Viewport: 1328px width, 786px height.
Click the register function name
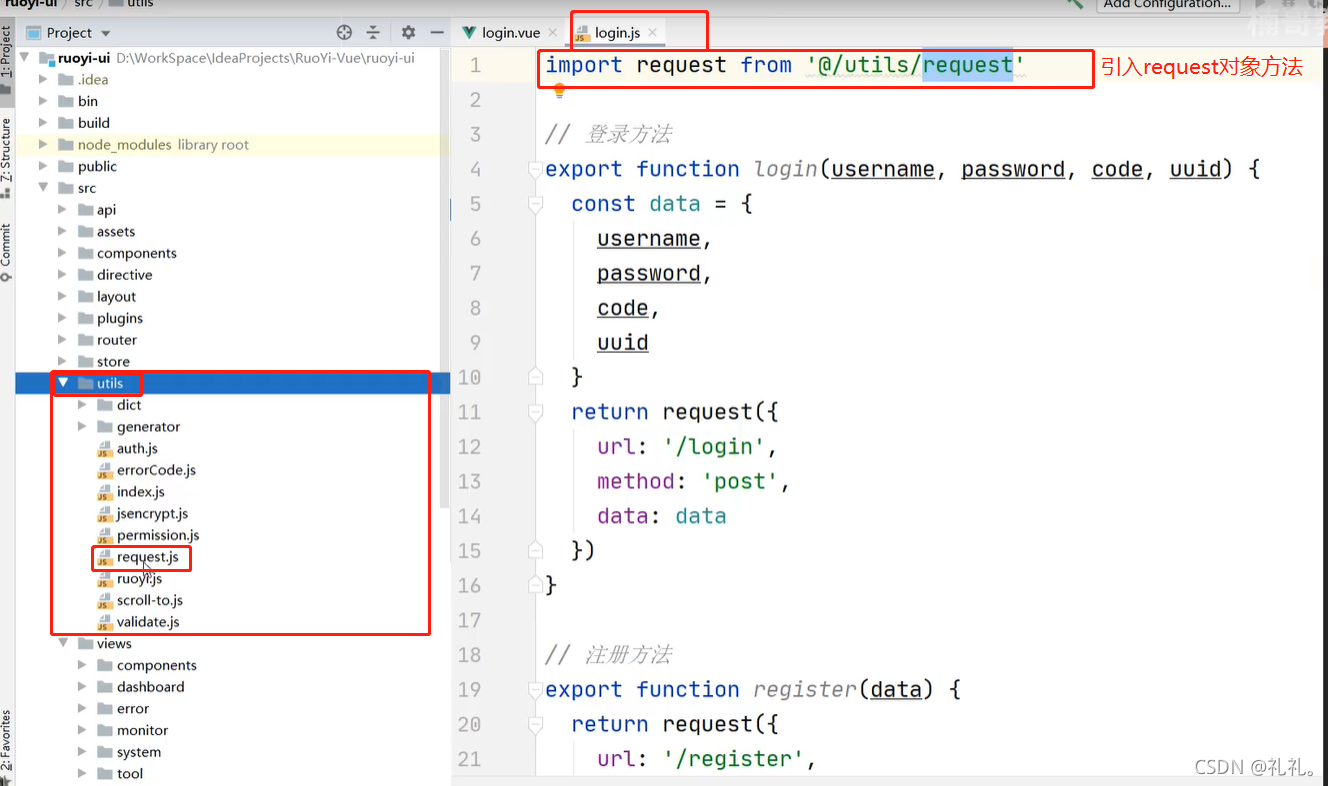[x=804, y=690]
